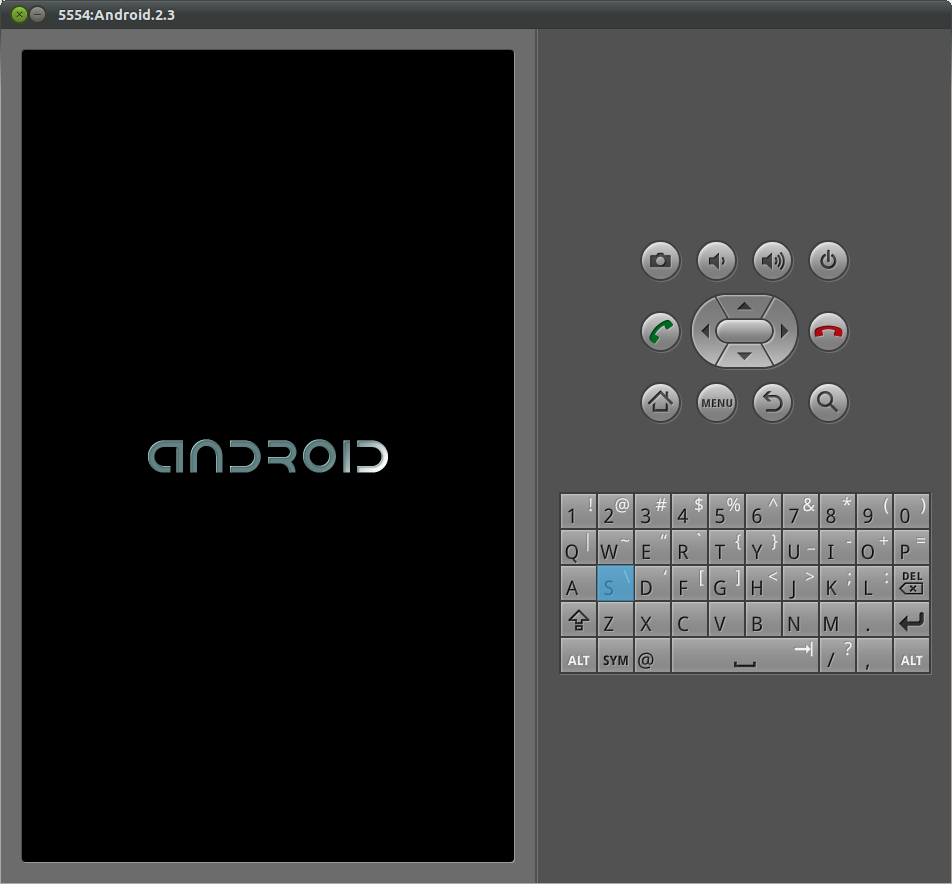Screen dimensions: 952x884
Task: Click the C key
Action: coord(689,620)
